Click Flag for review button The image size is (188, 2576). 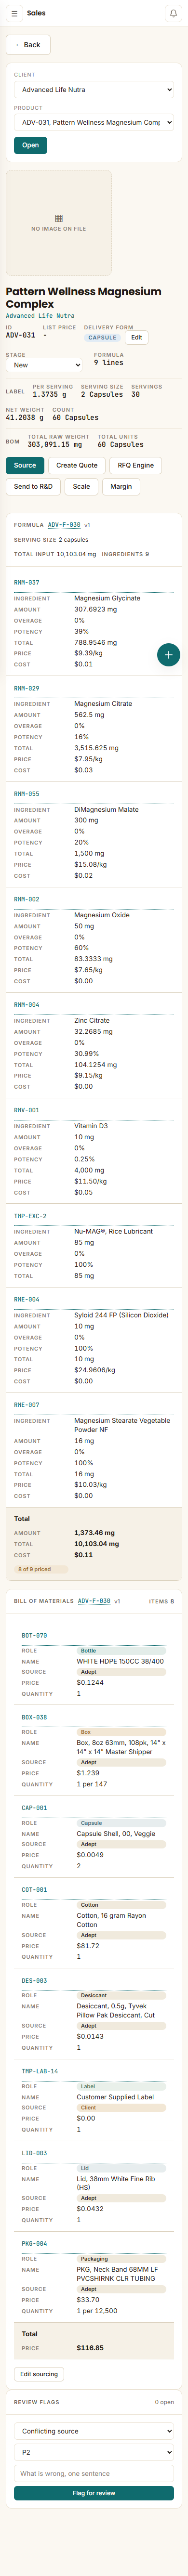pyautogui.click(x=94, y=2493)
